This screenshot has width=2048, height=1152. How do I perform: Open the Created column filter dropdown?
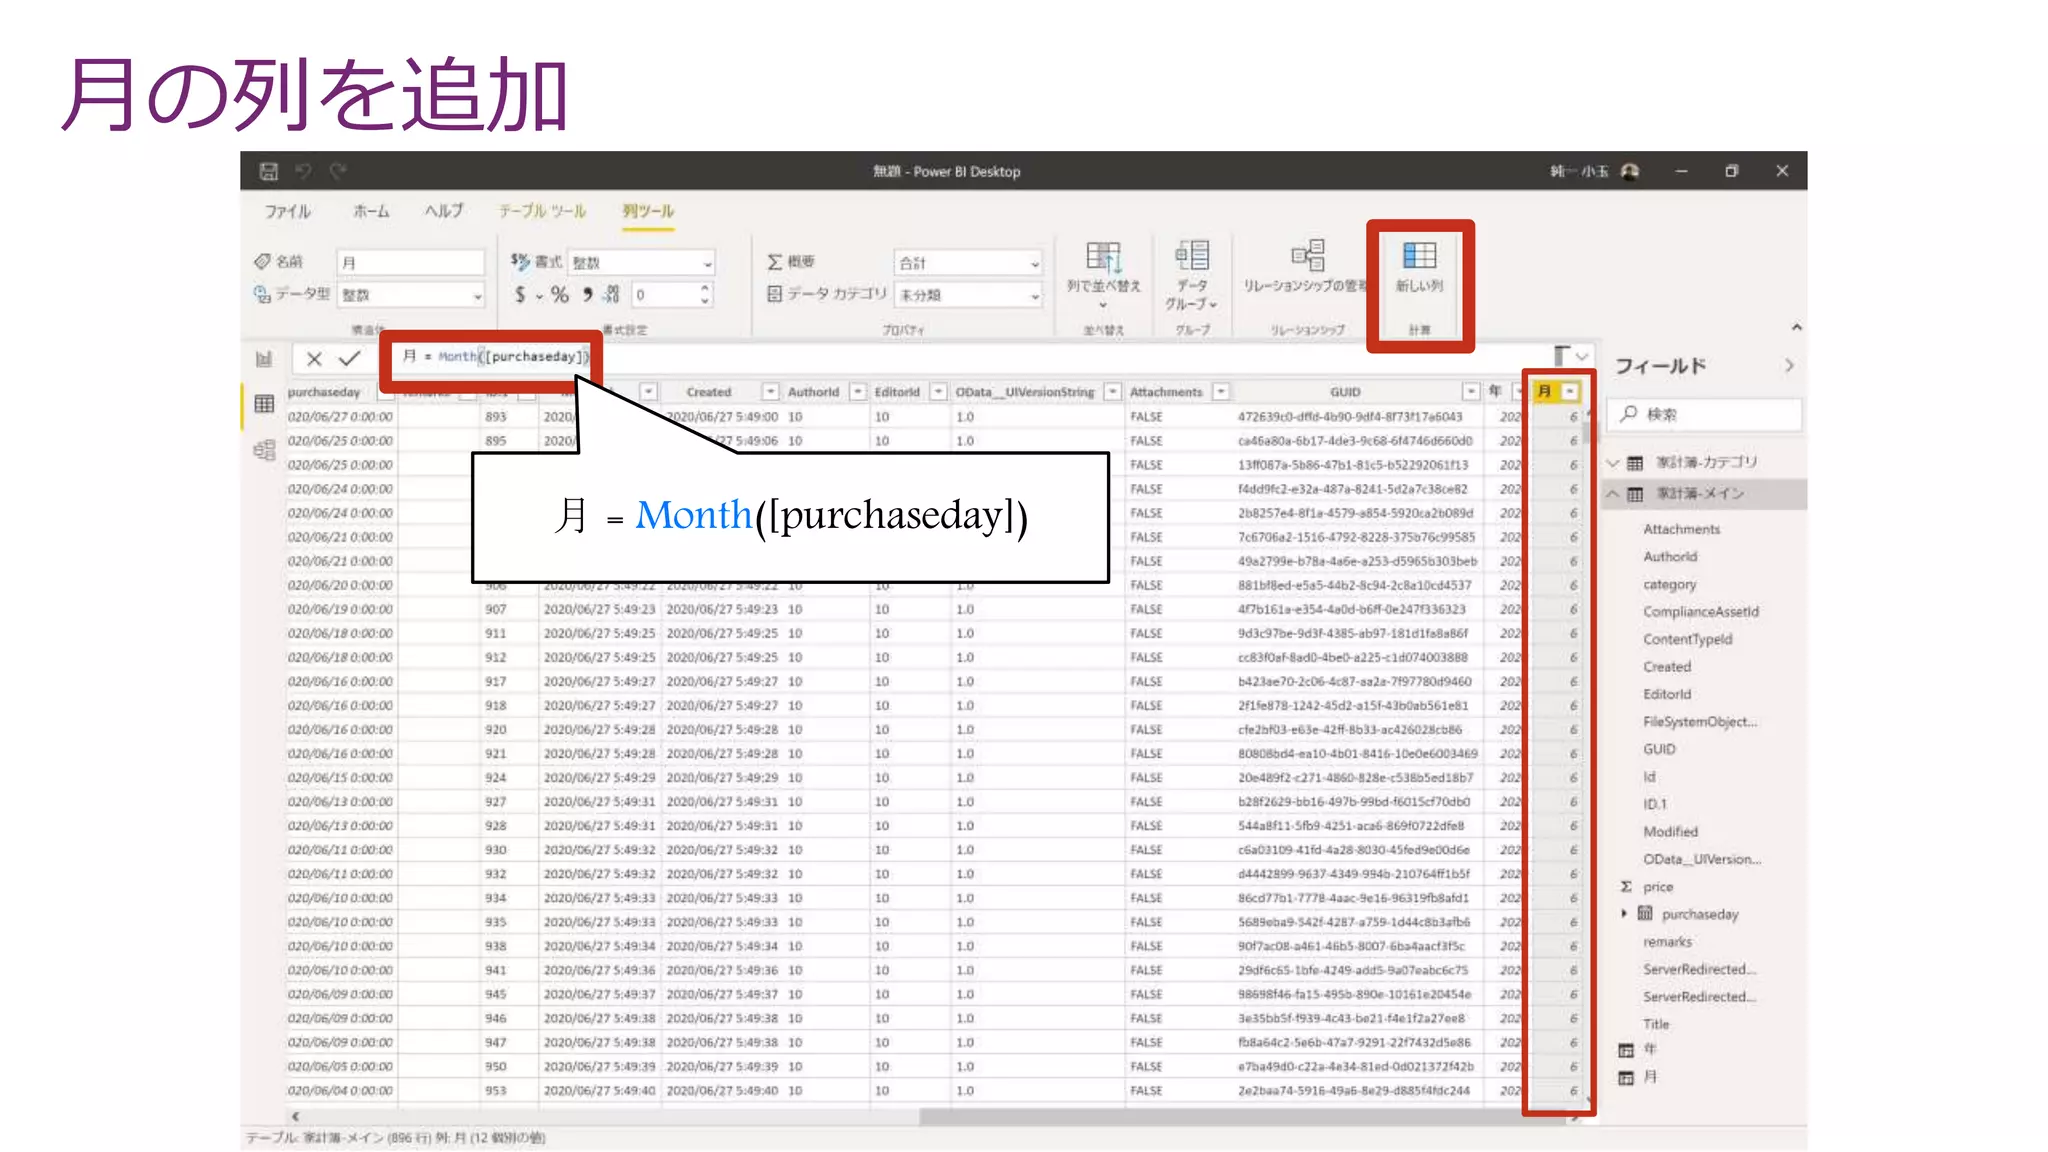770,392
